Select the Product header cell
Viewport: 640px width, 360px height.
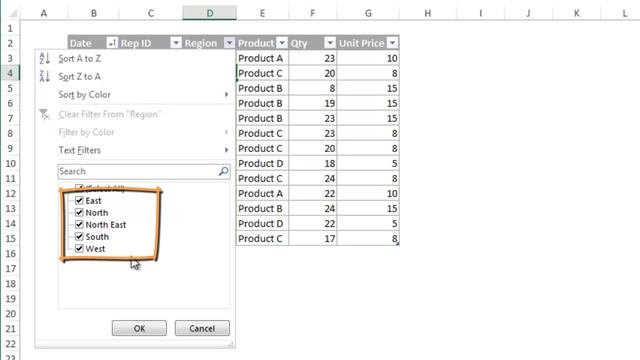pos(262,43)
